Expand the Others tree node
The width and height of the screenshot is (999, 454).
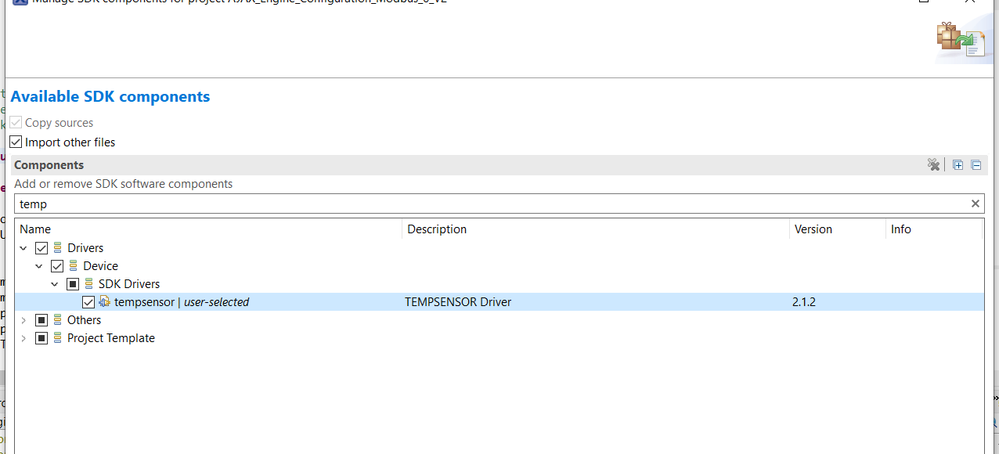coord(24,320)
